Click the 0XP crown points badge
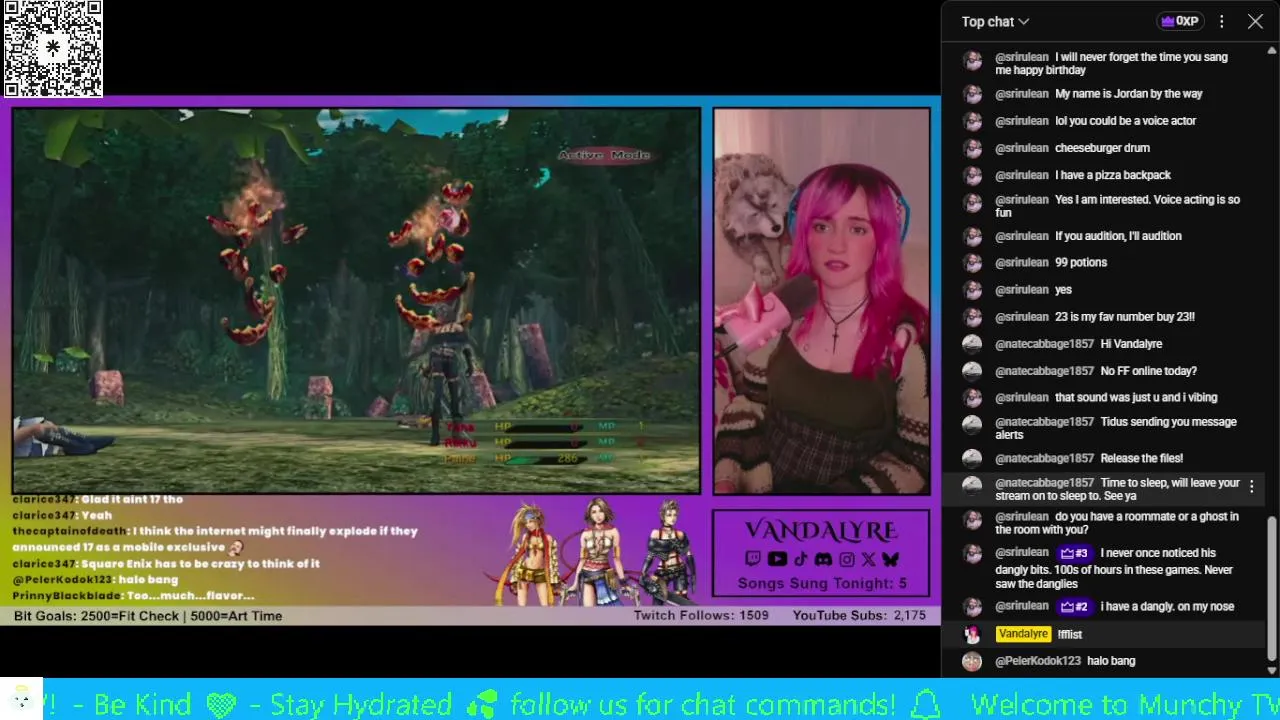 coord(1179,21)
